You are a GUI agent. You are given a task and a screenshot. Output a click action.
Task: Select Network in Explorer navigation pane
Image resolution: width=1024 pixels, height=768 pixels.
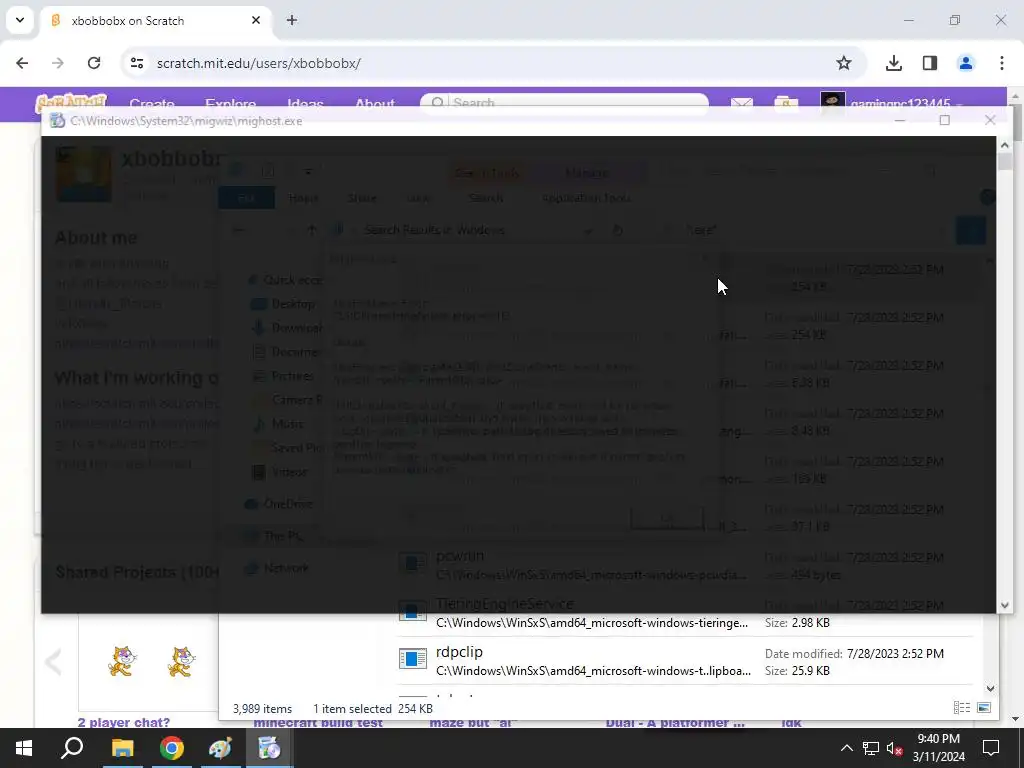286,568
